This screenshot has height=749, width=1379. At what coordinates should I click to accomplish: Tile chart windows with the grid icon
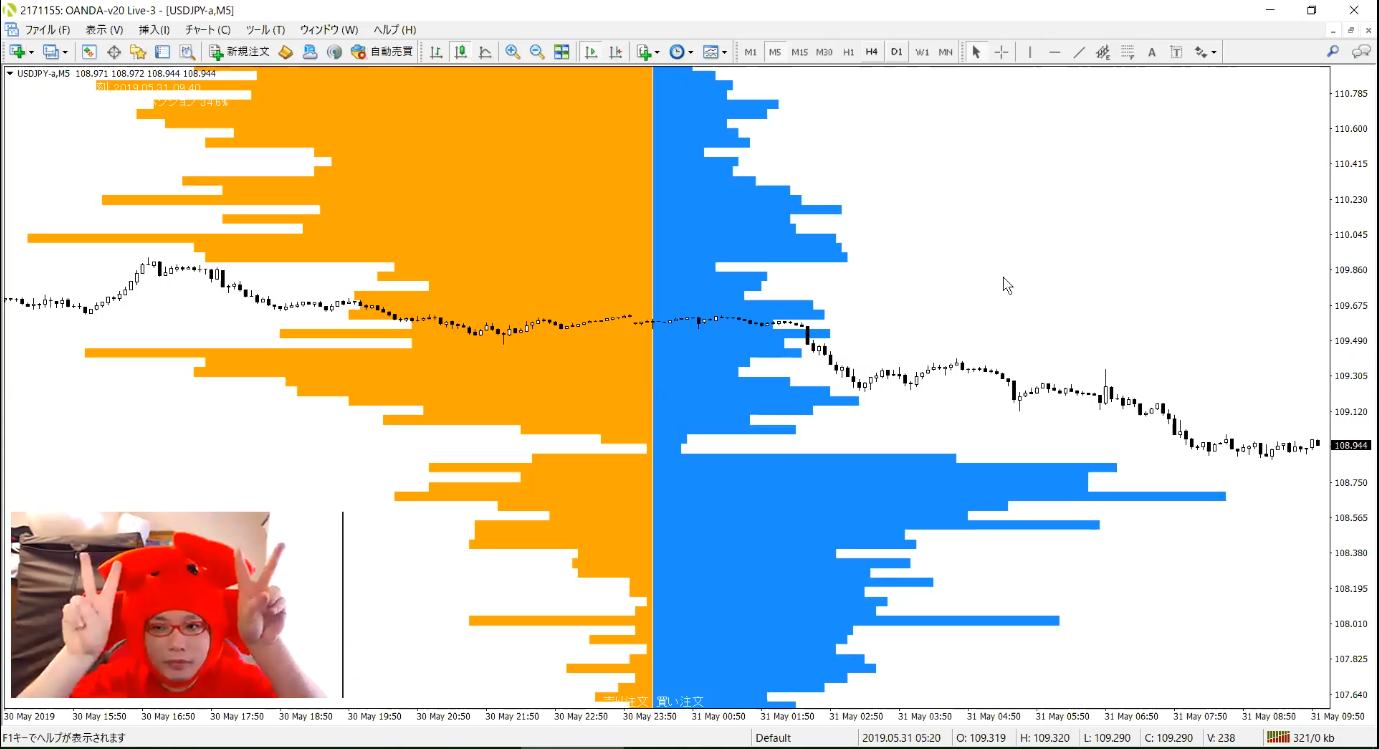pos(562,52)
